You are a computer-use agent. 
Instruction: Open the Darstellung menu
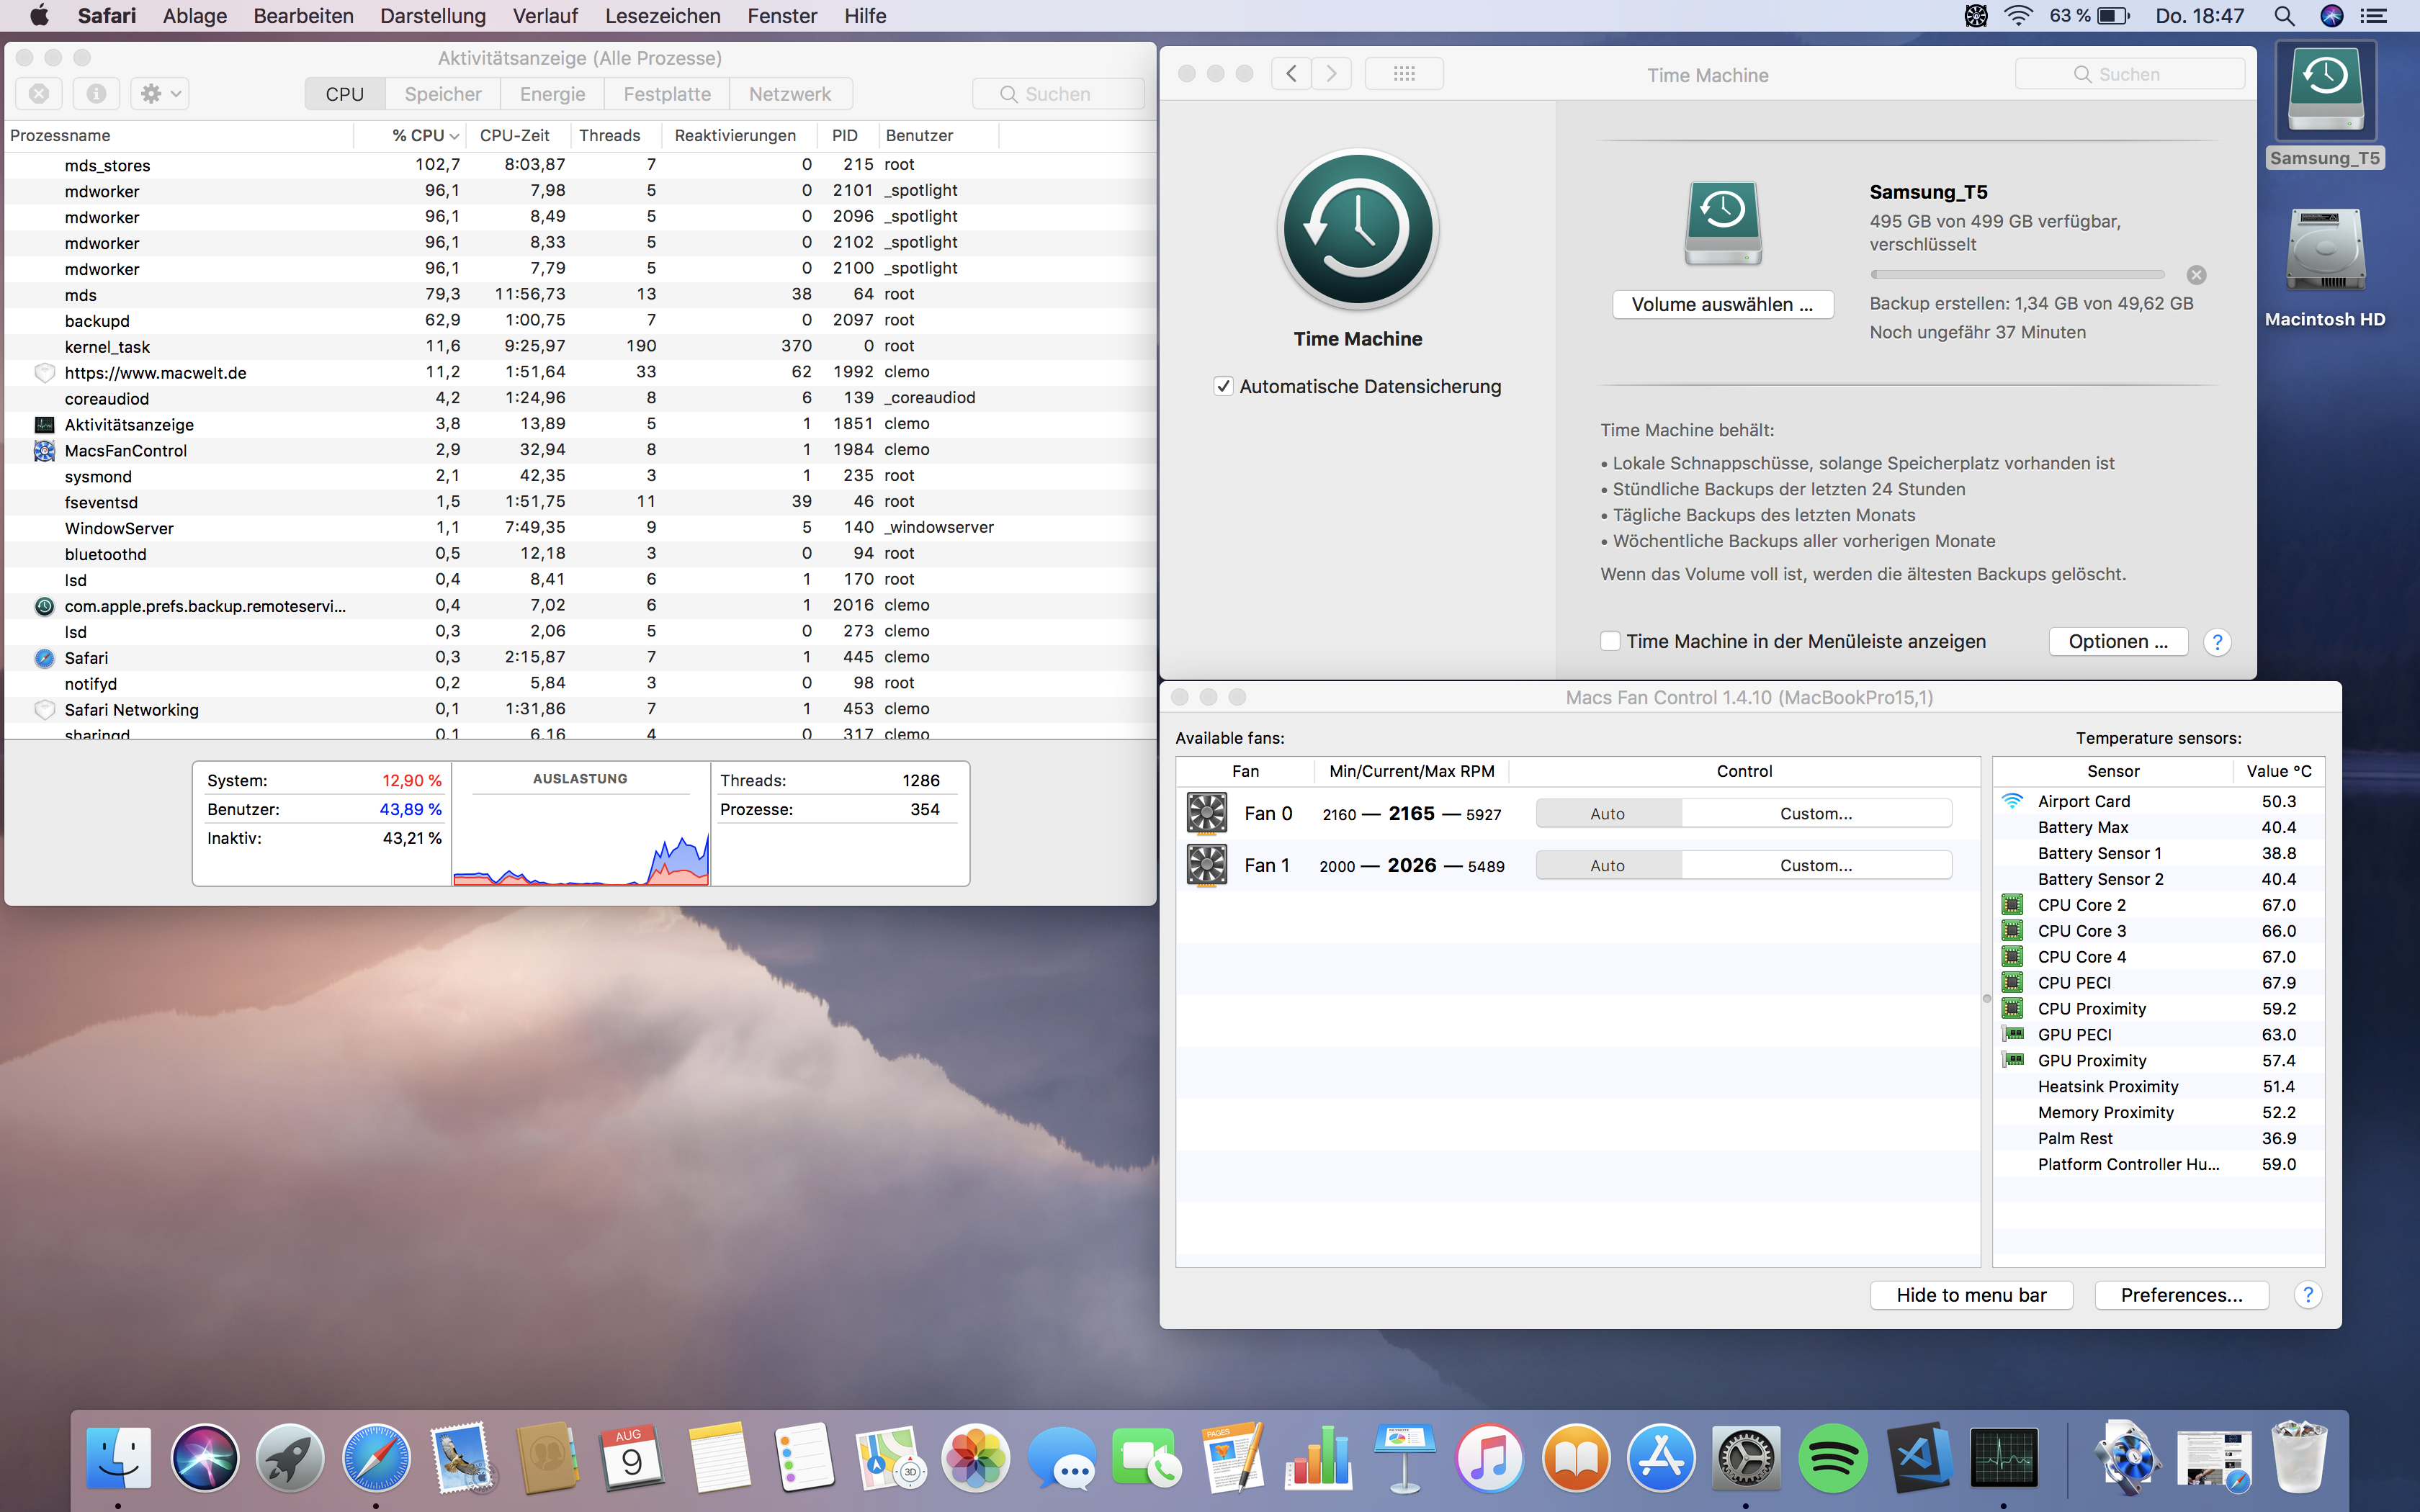(432, 16)
